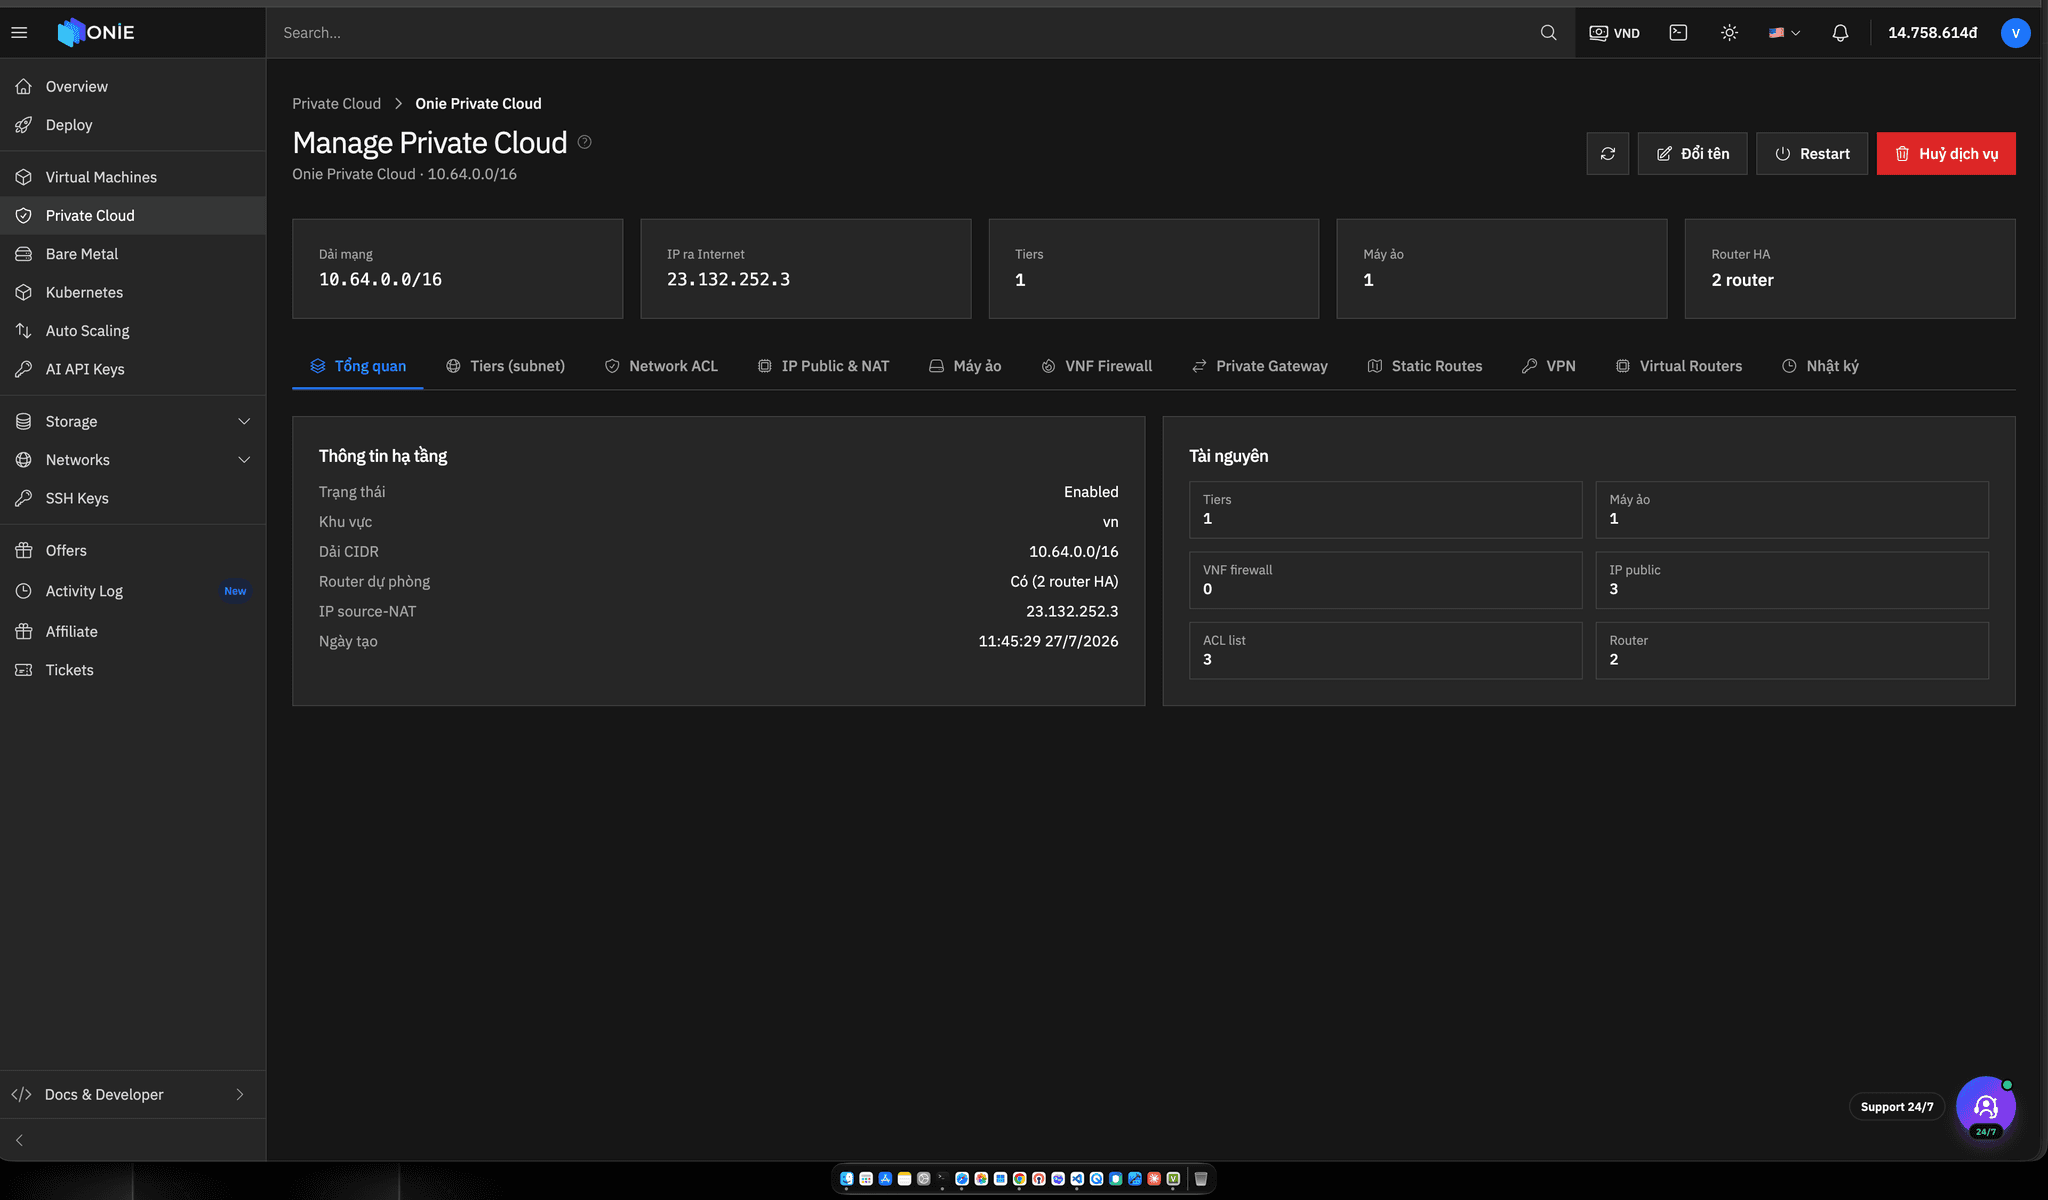
Task: Click Ngày tạo timestamp value
Action: click(x=1048, y=641)
